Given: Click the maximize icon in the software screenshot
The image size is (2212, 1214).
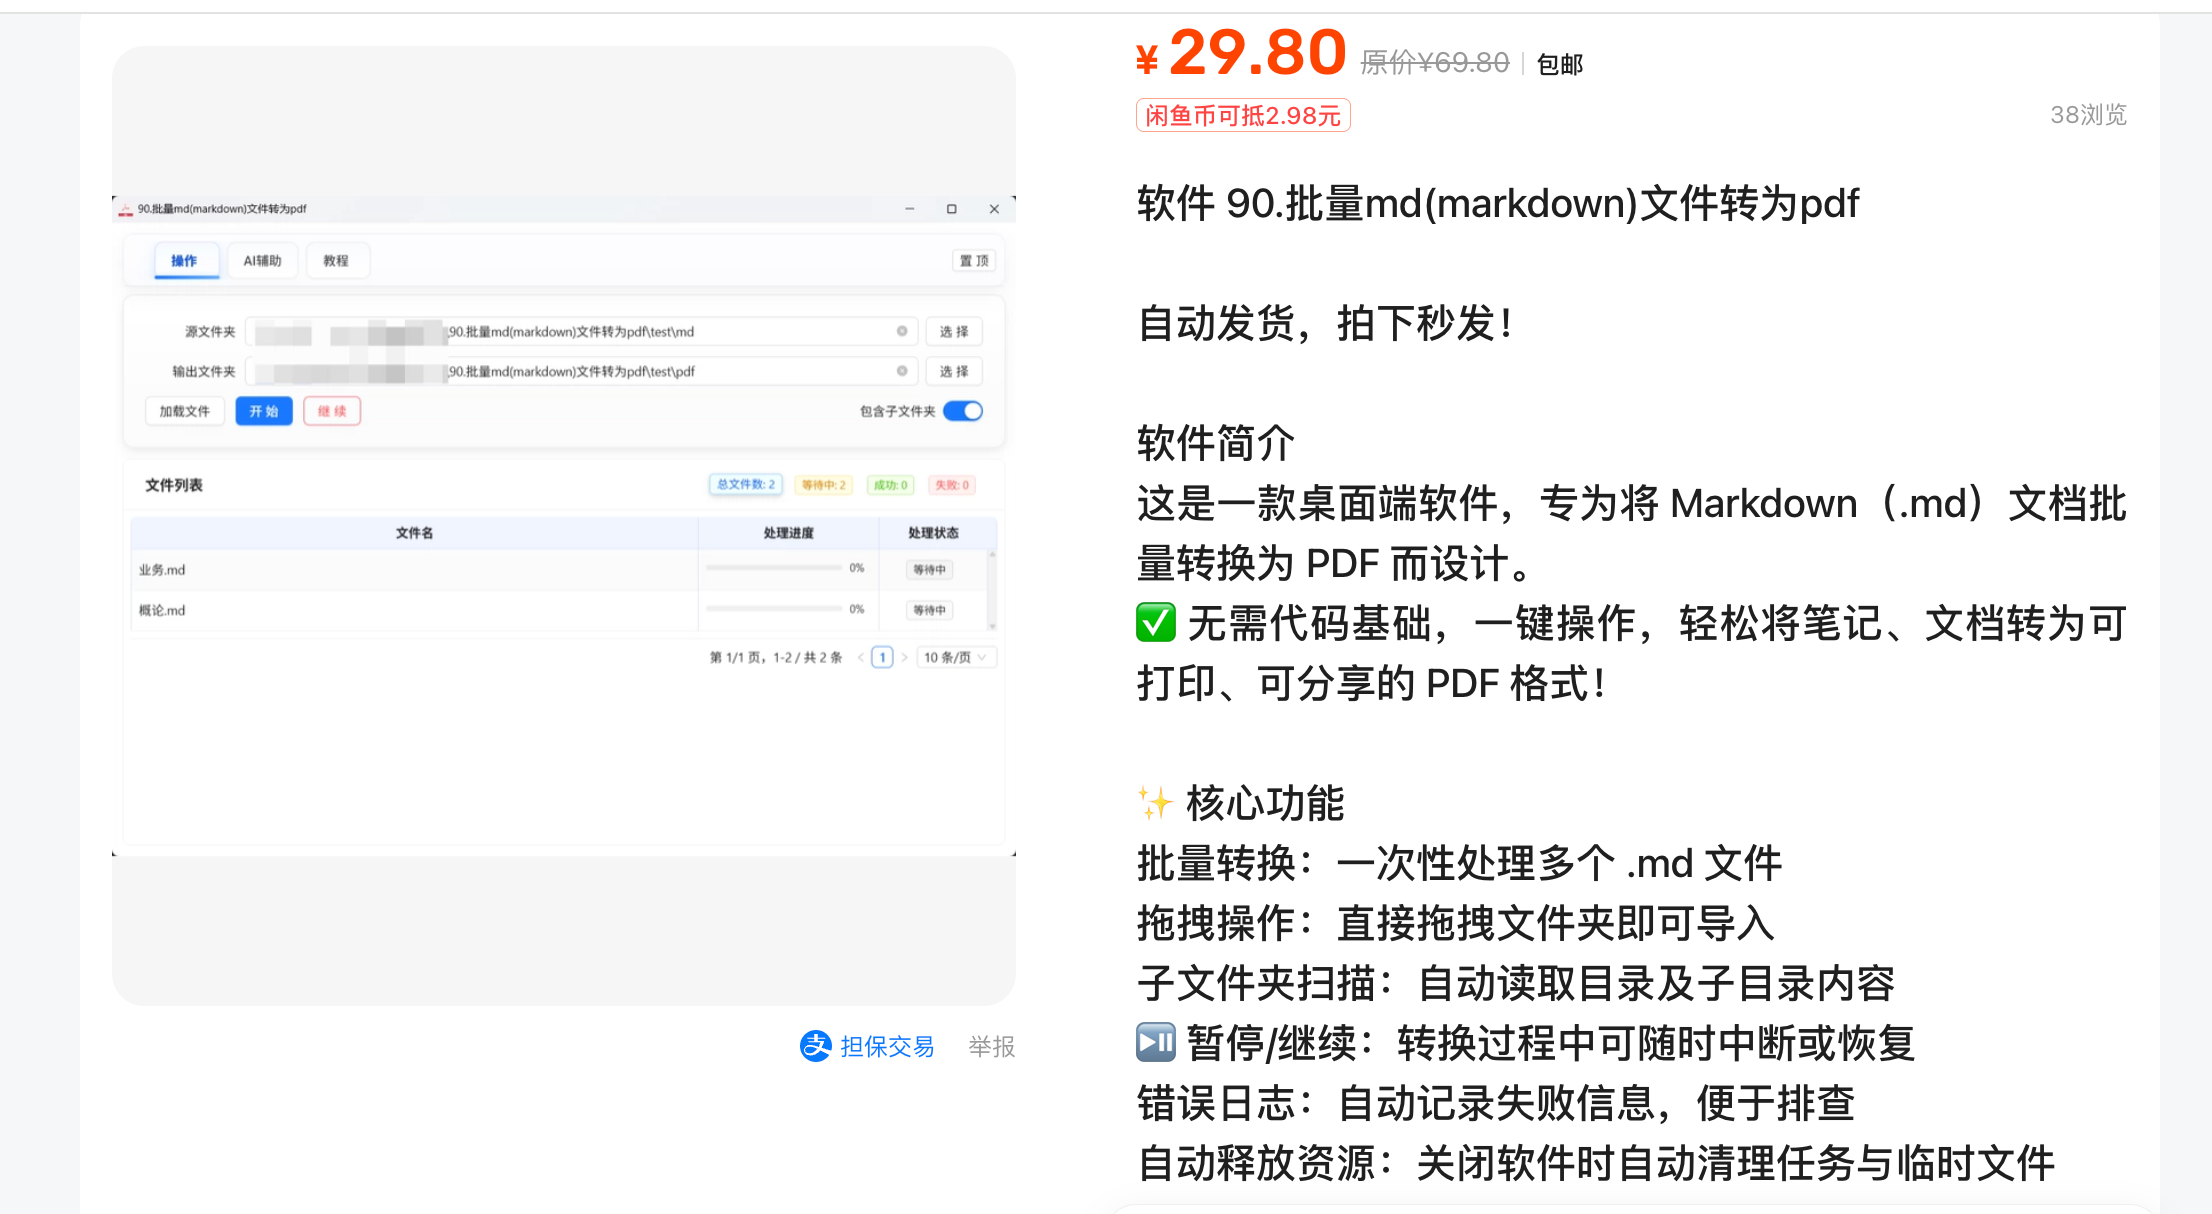Looking at the screenshot, I should (x=952, y=209).
